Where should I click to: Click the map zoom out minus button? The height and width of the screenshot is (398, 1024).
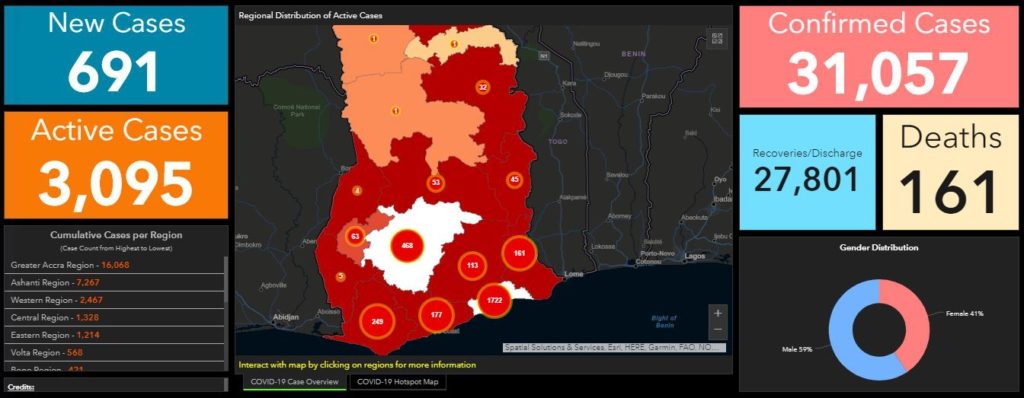pos(718,329)
